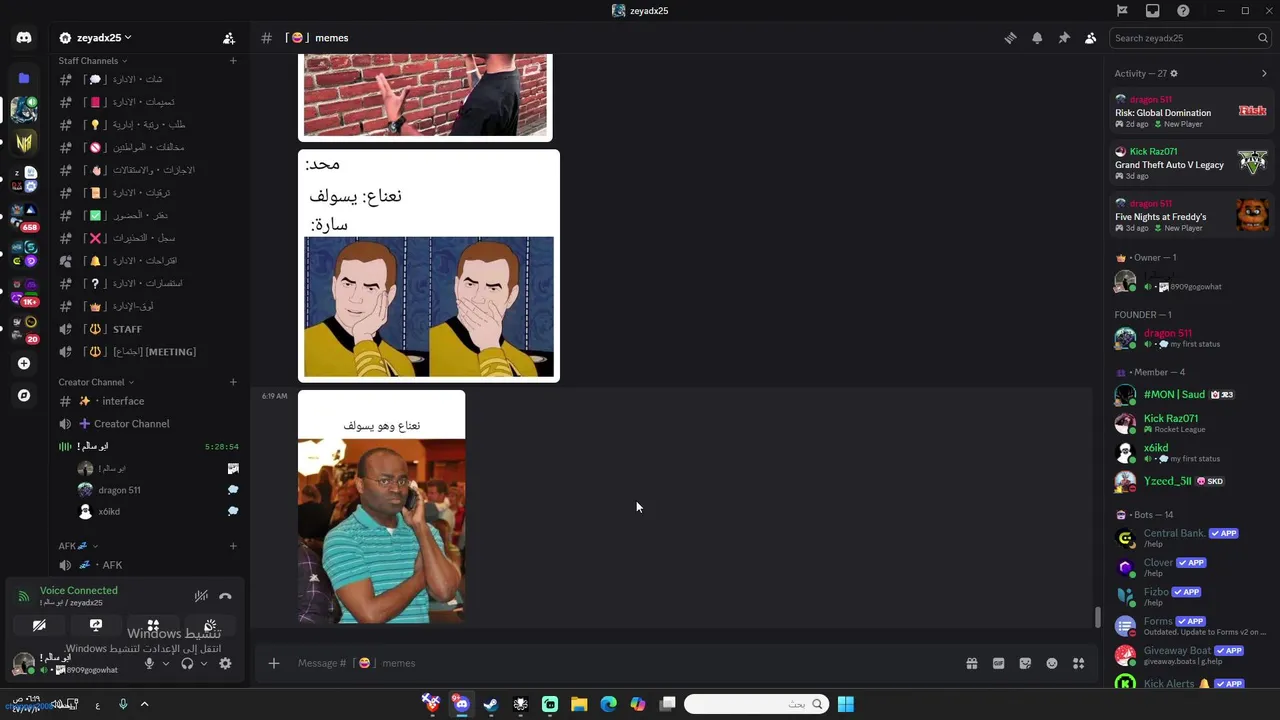Open the man on phone meme image
The image size is (1280, 720).
coord(381,507)
